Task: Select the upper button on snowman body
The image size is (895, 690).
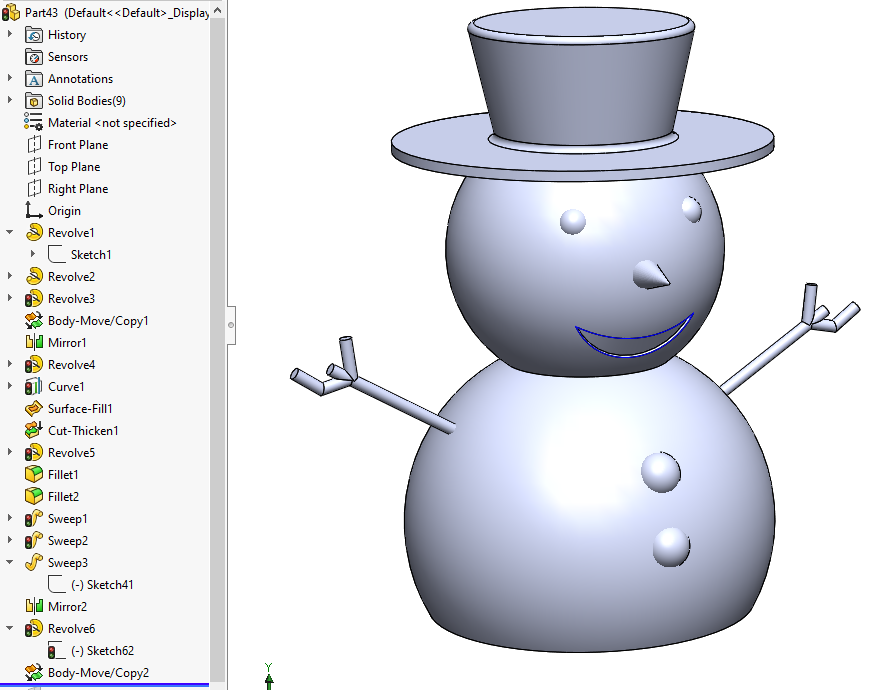Action: click(x=661, y=472)
